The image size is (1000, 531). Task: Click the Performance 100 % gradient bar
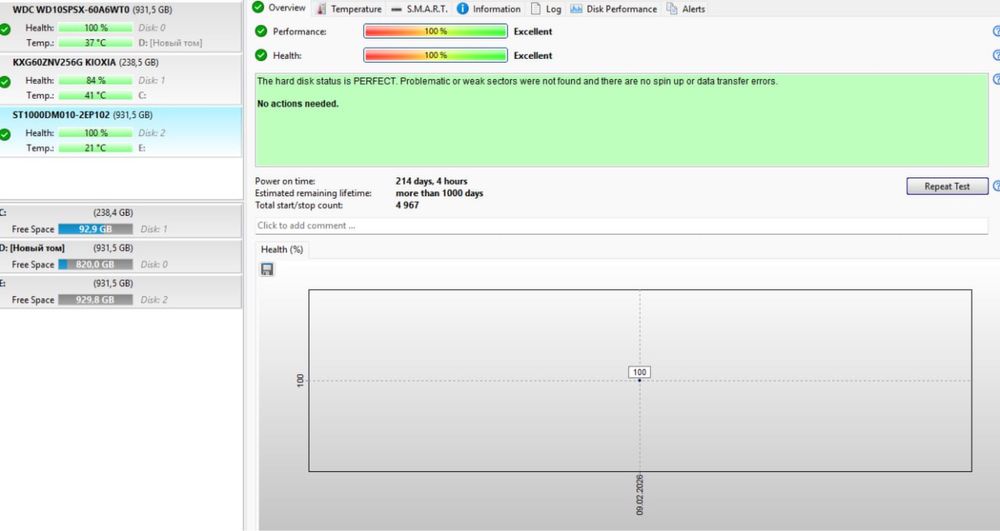point(436,31)
